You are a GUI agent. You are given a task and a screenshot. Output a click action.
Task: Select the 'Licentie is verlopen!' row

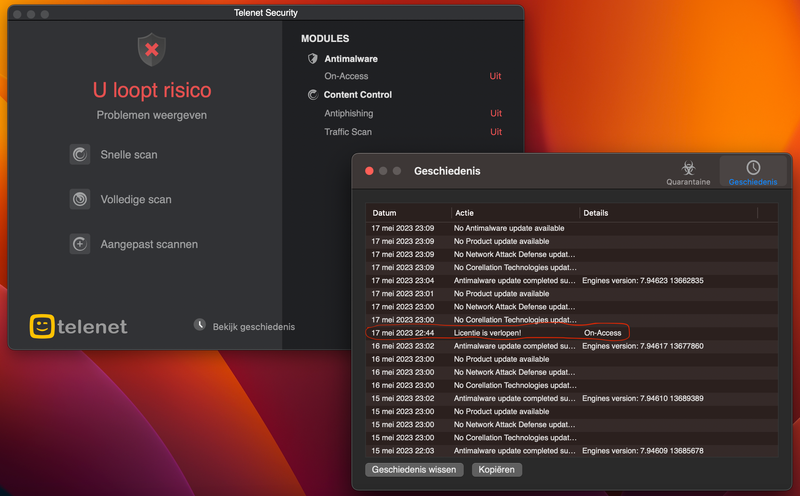[571, 333]
